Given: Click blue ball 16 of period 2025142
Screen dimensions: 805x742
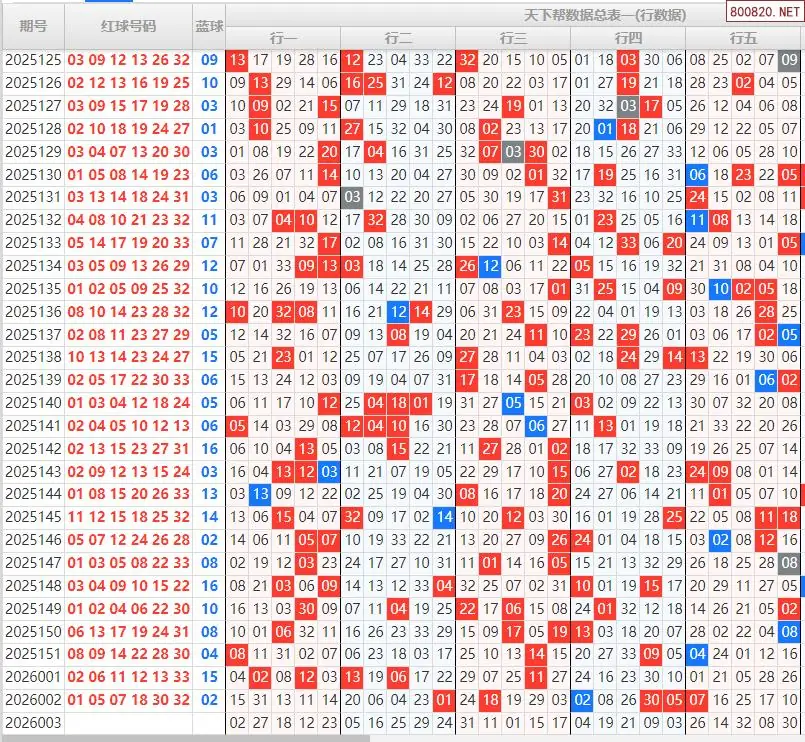Looking at the screenshot, I should (x=209, y=449).
